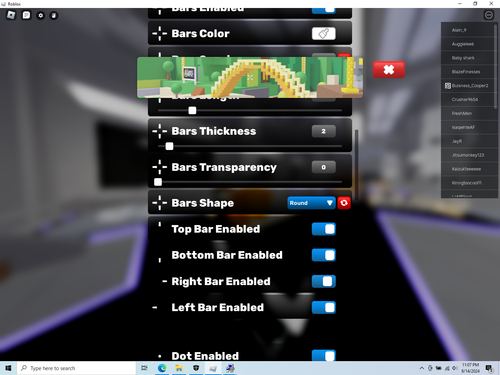Open the Windows Start menu

click(x=8, y=368)
